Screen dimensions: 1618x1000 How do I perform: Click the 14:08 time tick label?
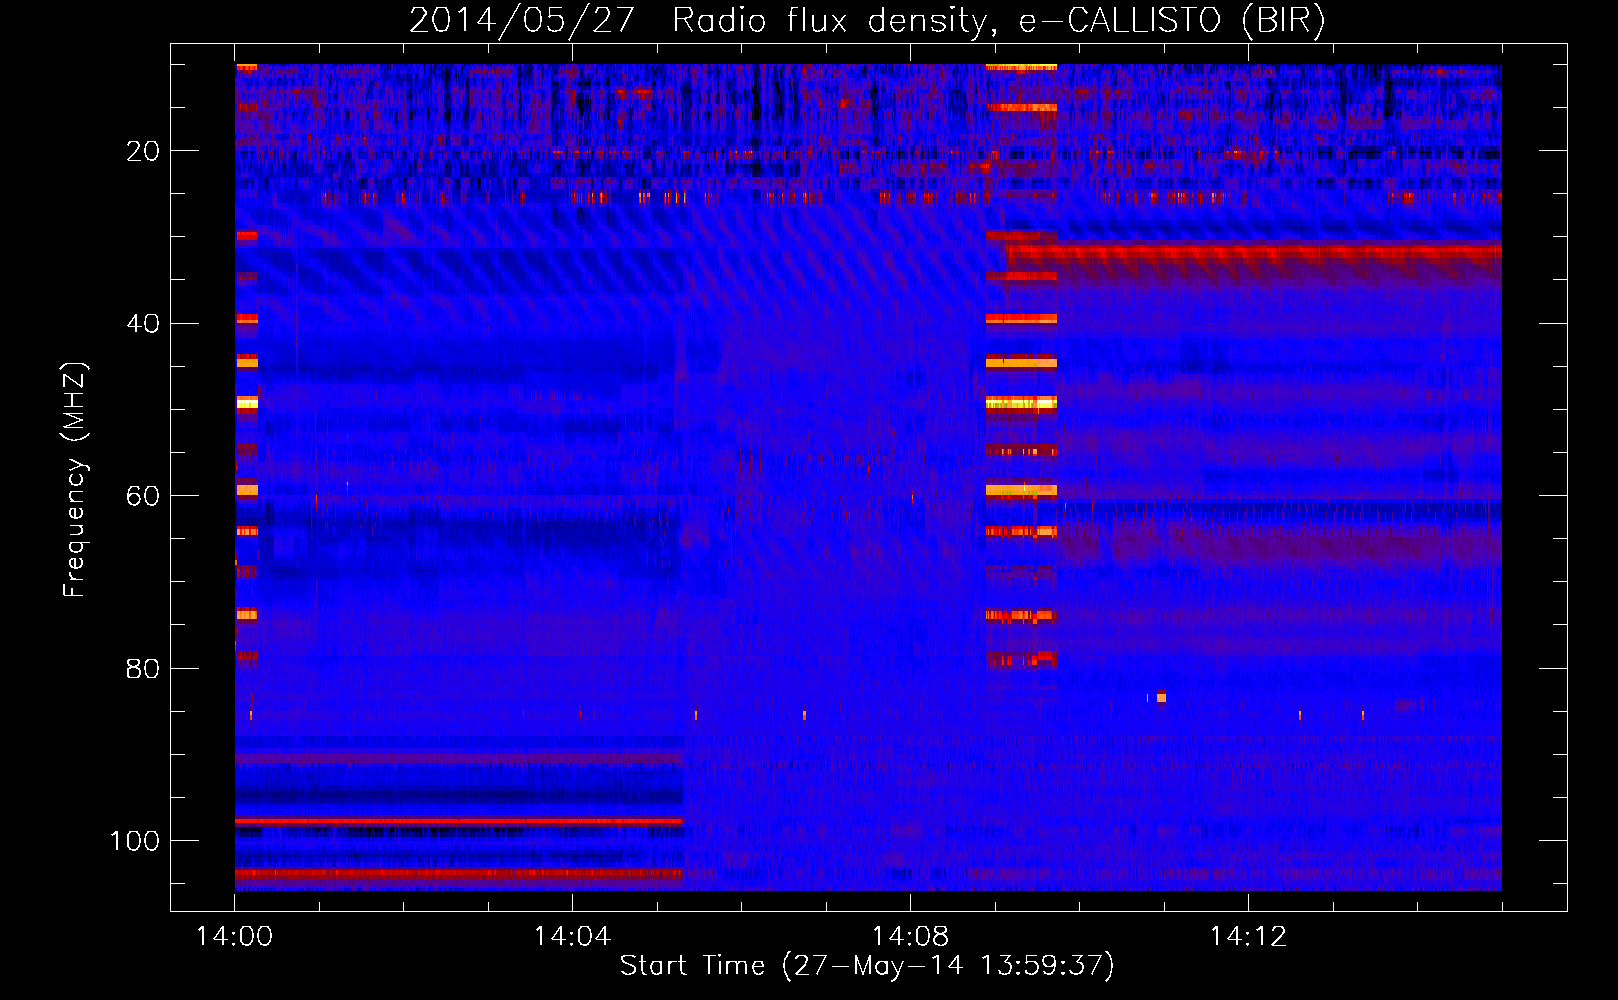tap(910, 937)
